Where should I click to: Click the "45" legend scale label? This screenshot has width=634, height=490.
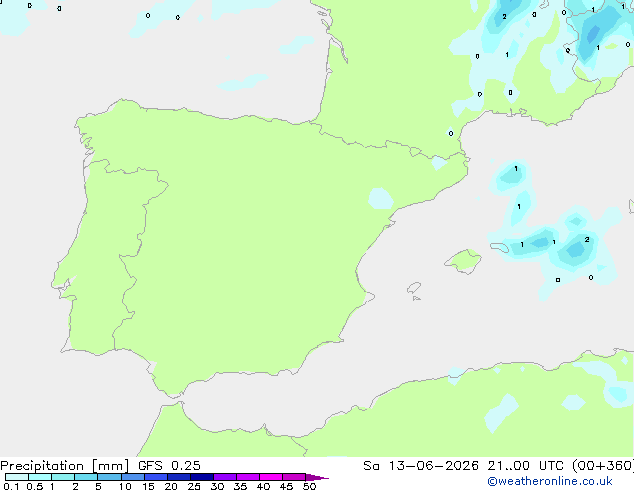(x=286, y=486)
